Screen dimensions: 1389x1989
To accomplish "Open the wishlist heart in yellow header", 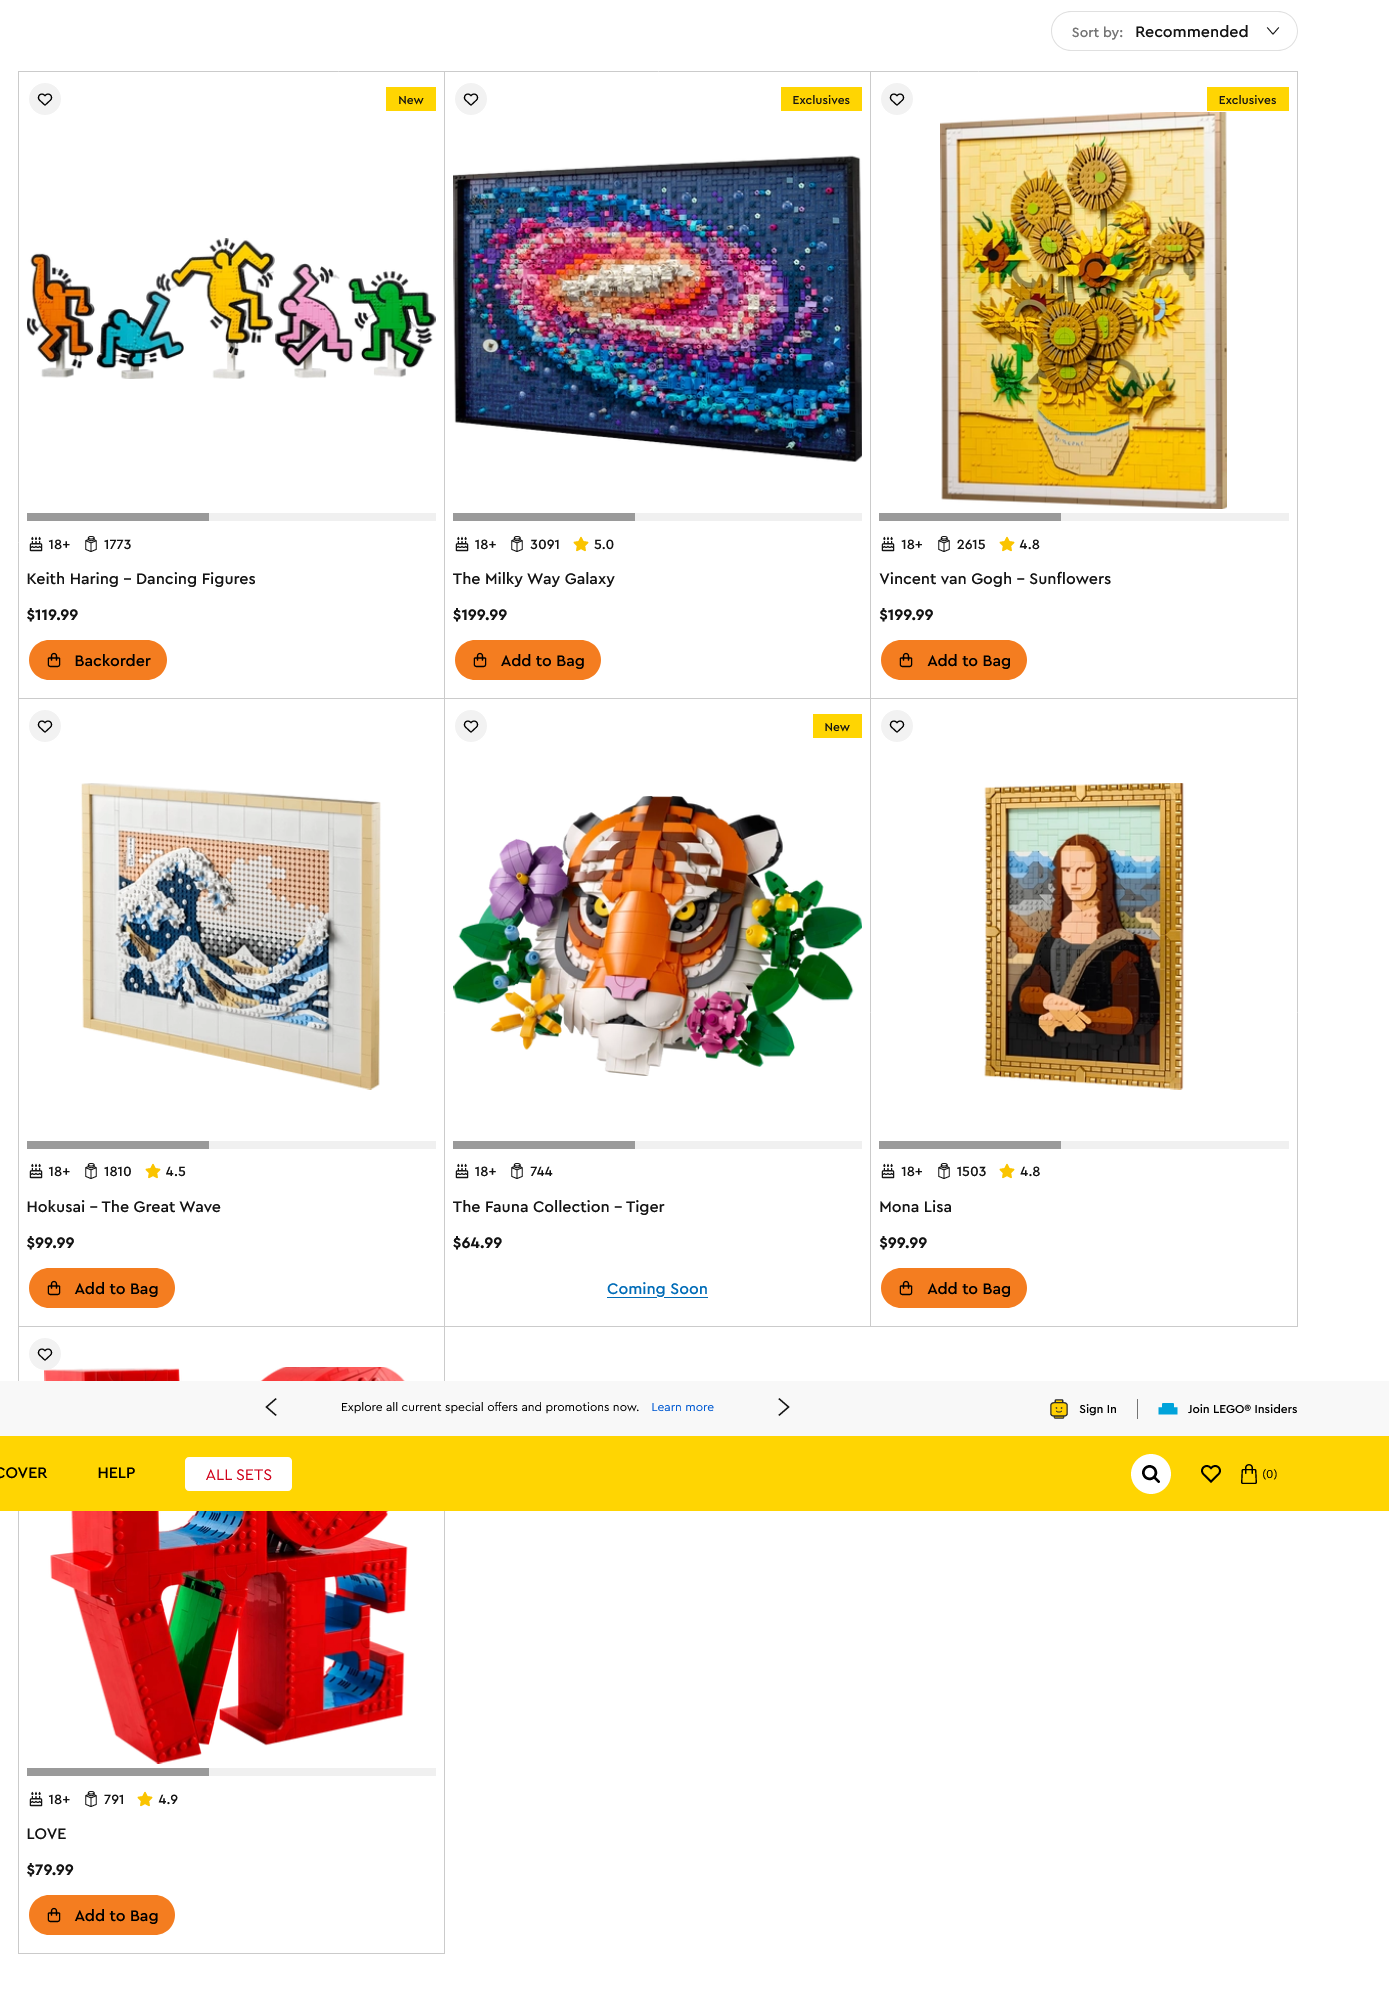I will (1211, 1474).
